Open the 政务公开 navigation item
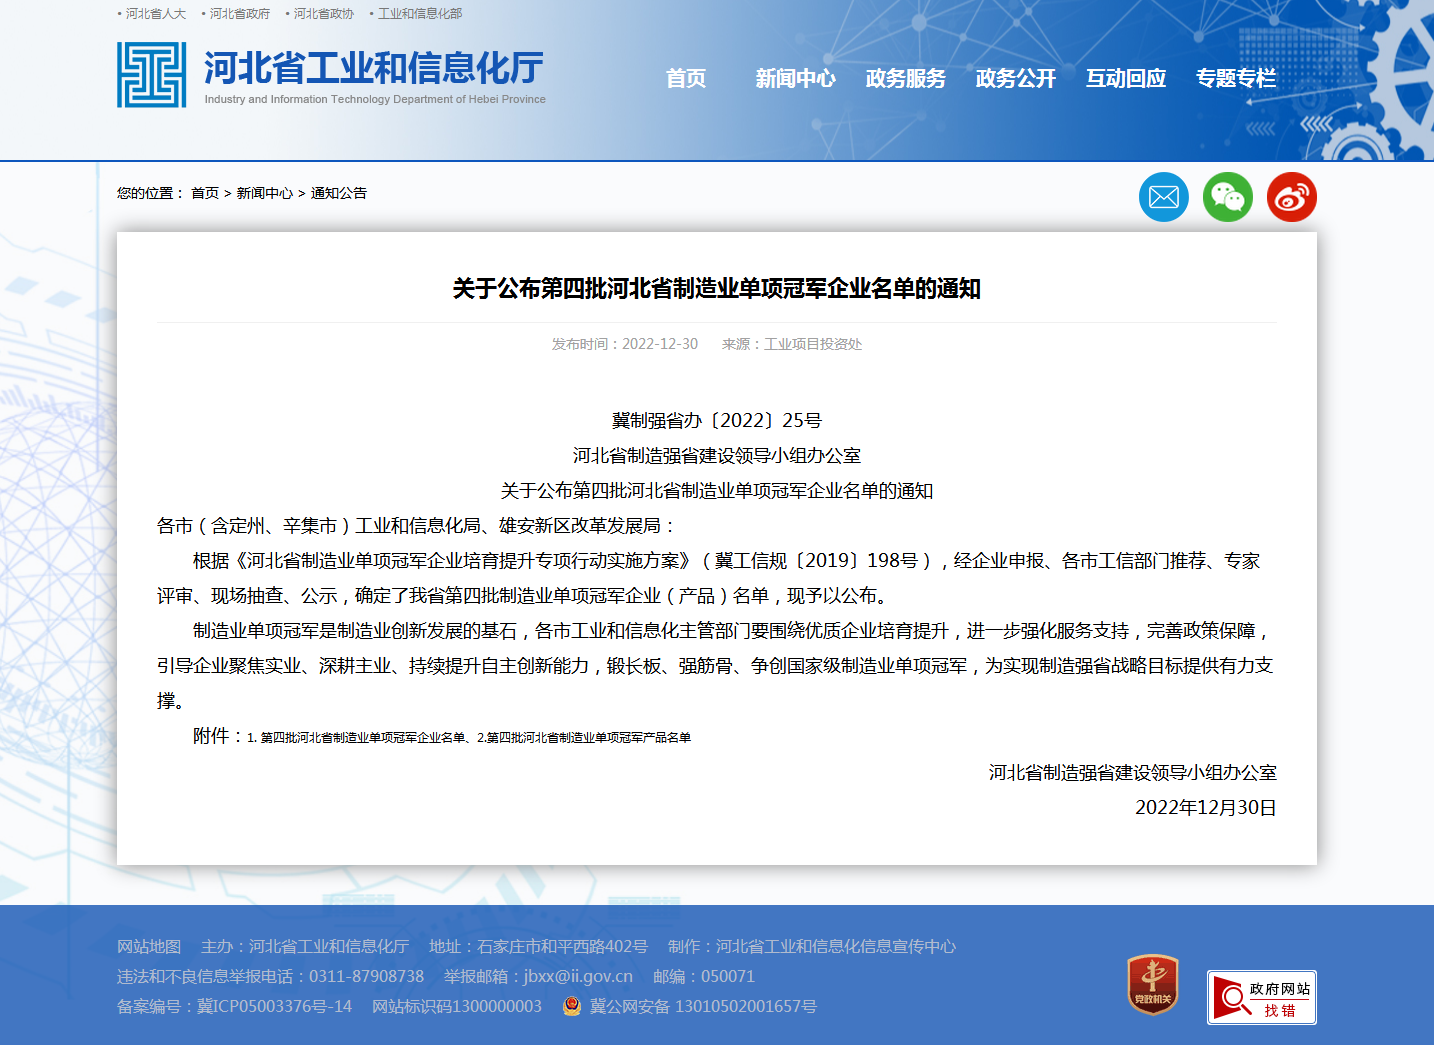 click(1015, 79)
